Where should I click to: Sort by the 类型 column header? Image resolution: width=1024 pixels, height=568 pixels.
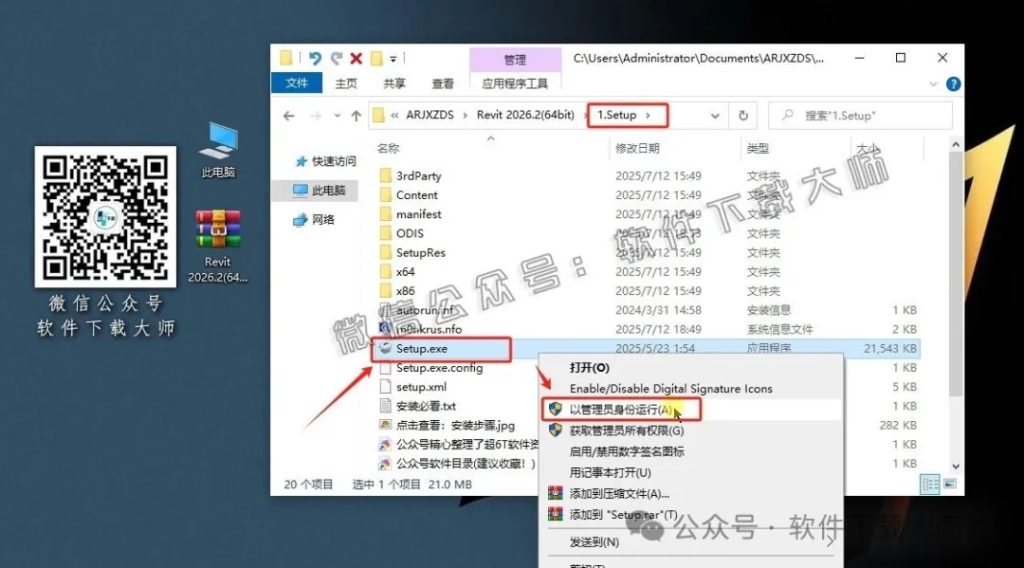tap(758, 148)
